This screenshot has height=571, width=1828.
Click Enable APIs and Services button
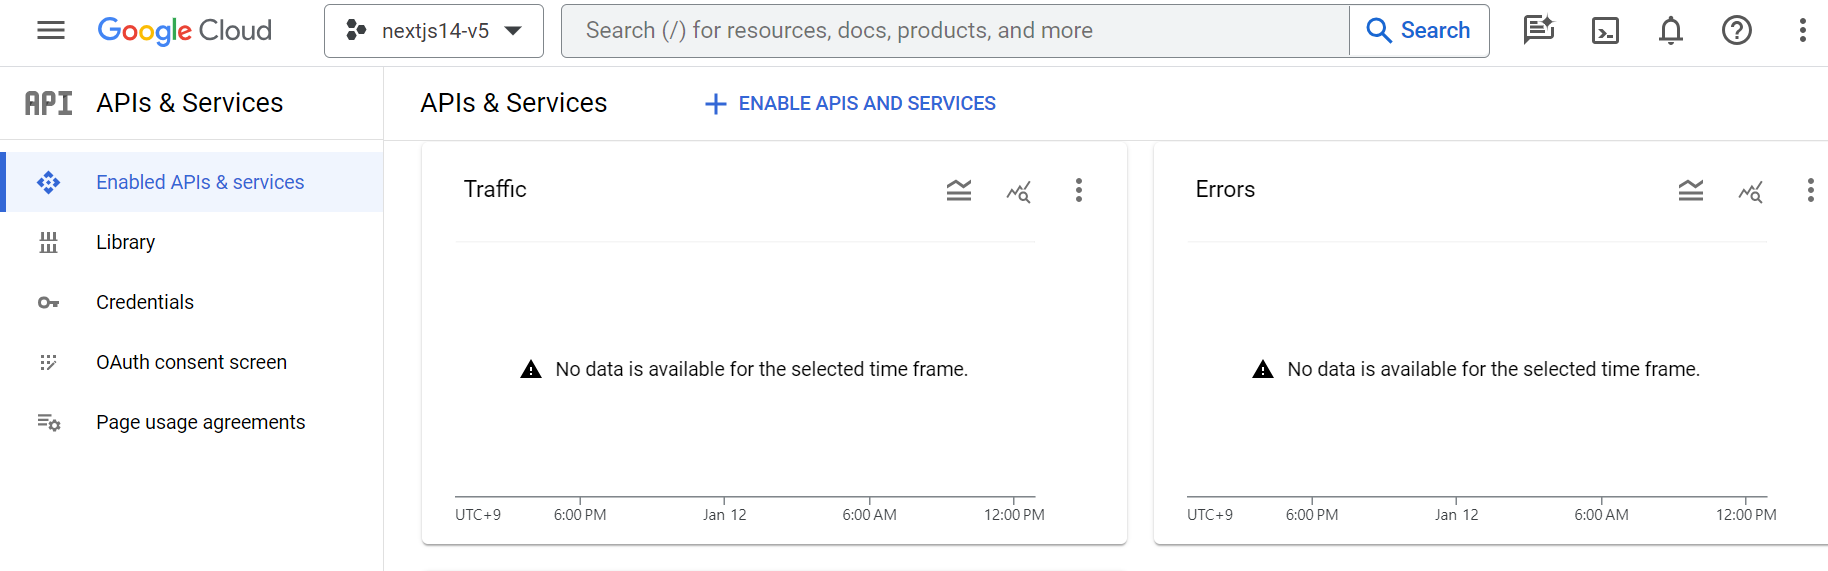[x=851, y=103]
